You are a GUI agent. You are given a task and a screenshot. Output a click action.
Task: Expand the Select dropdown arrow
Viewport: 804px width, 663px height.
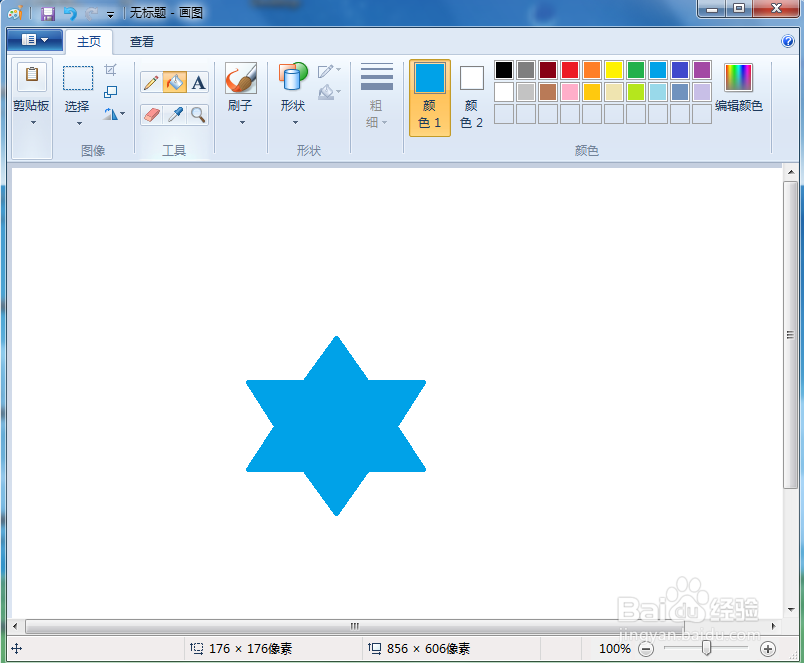[79, 124]
